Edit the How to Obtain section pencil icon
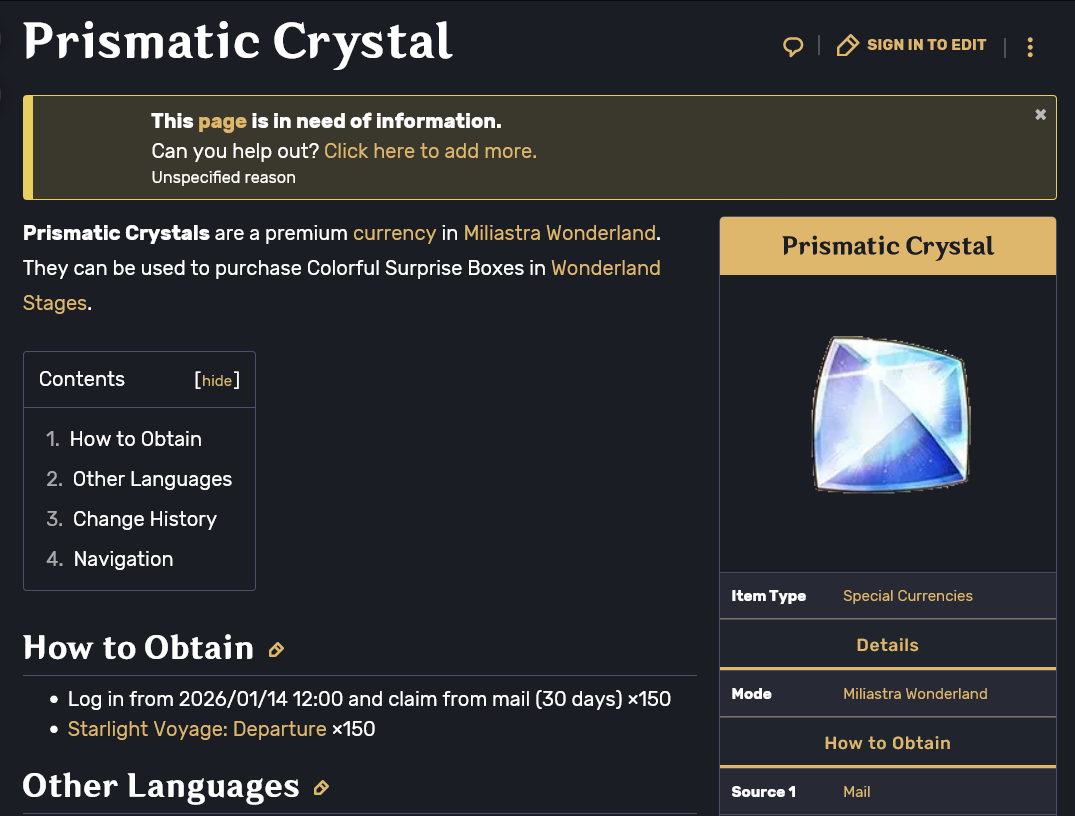The height and width of the screenshot is (816, 1075). pyautogui.click(x=277, y=650)
